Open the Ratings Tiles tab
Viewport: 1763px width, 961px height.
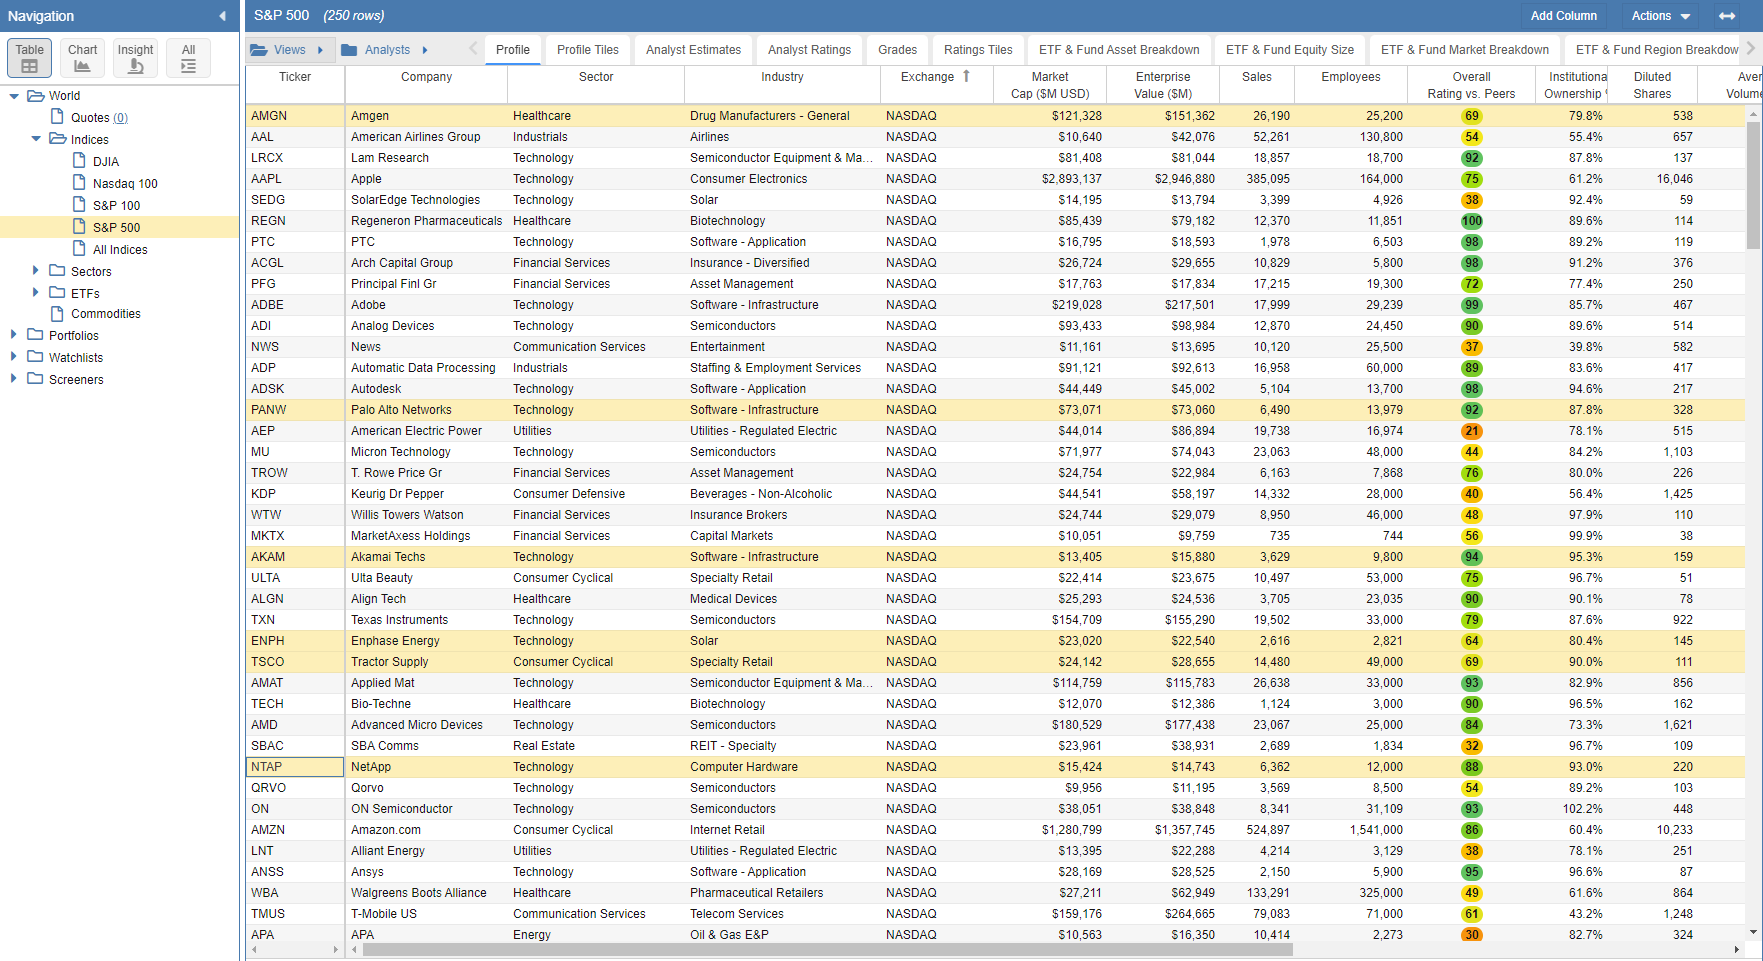pyautogui.click(x=978, y=50)
